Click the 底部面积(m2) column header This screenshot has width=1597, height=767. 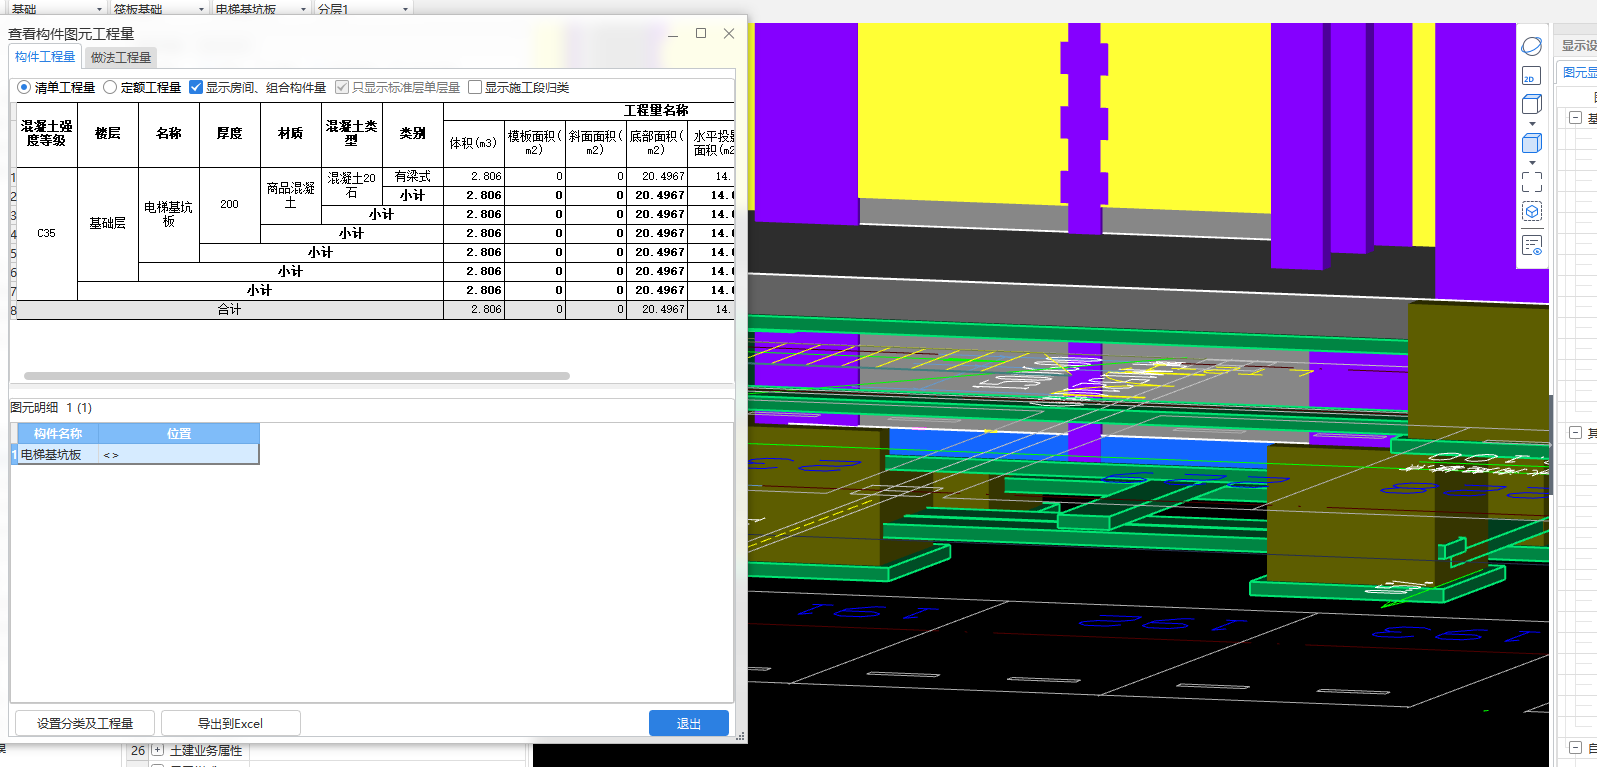[657, 143]
